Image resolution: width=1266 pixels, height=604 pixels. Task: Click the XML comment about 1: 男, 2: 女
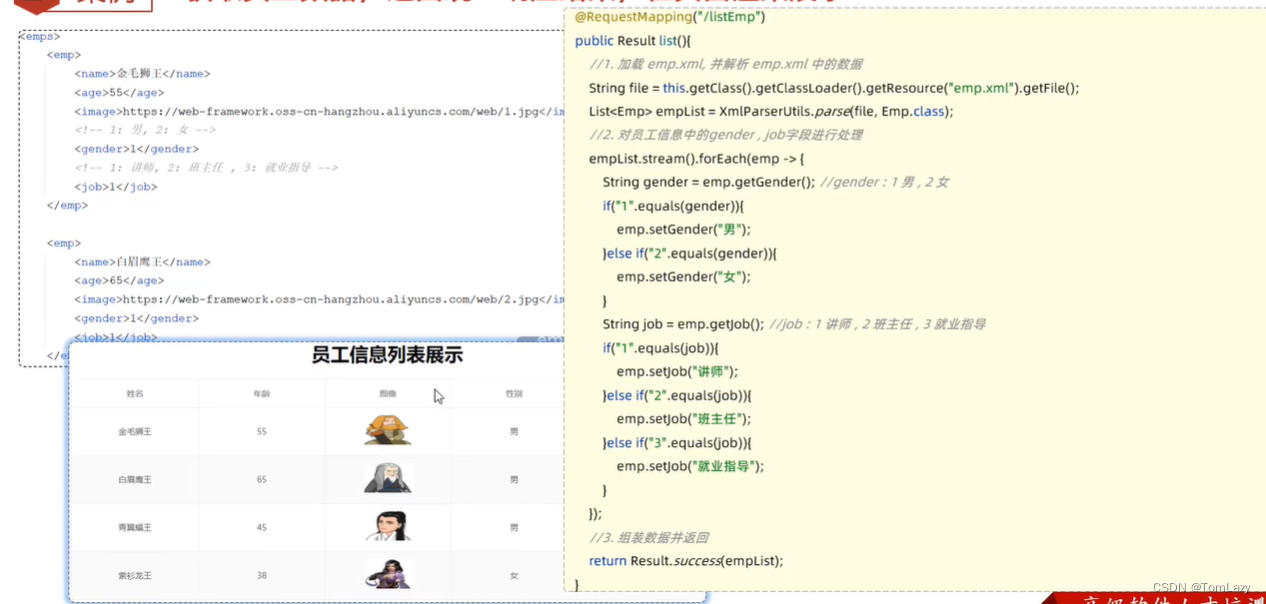tap(145, 130)
